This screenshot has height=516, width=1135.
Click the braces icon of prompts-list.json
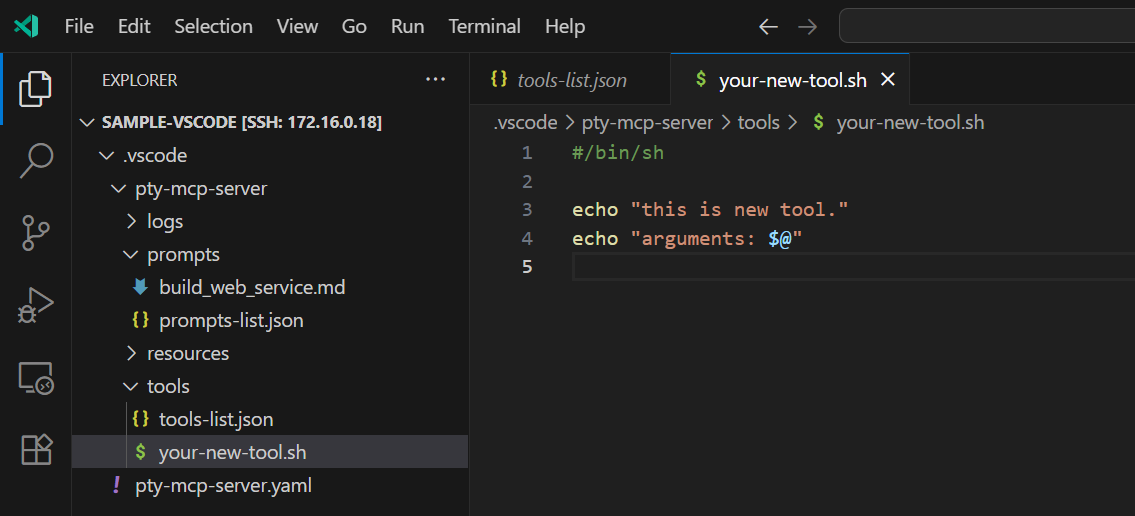pyautogui.click(x=140, y=320)
